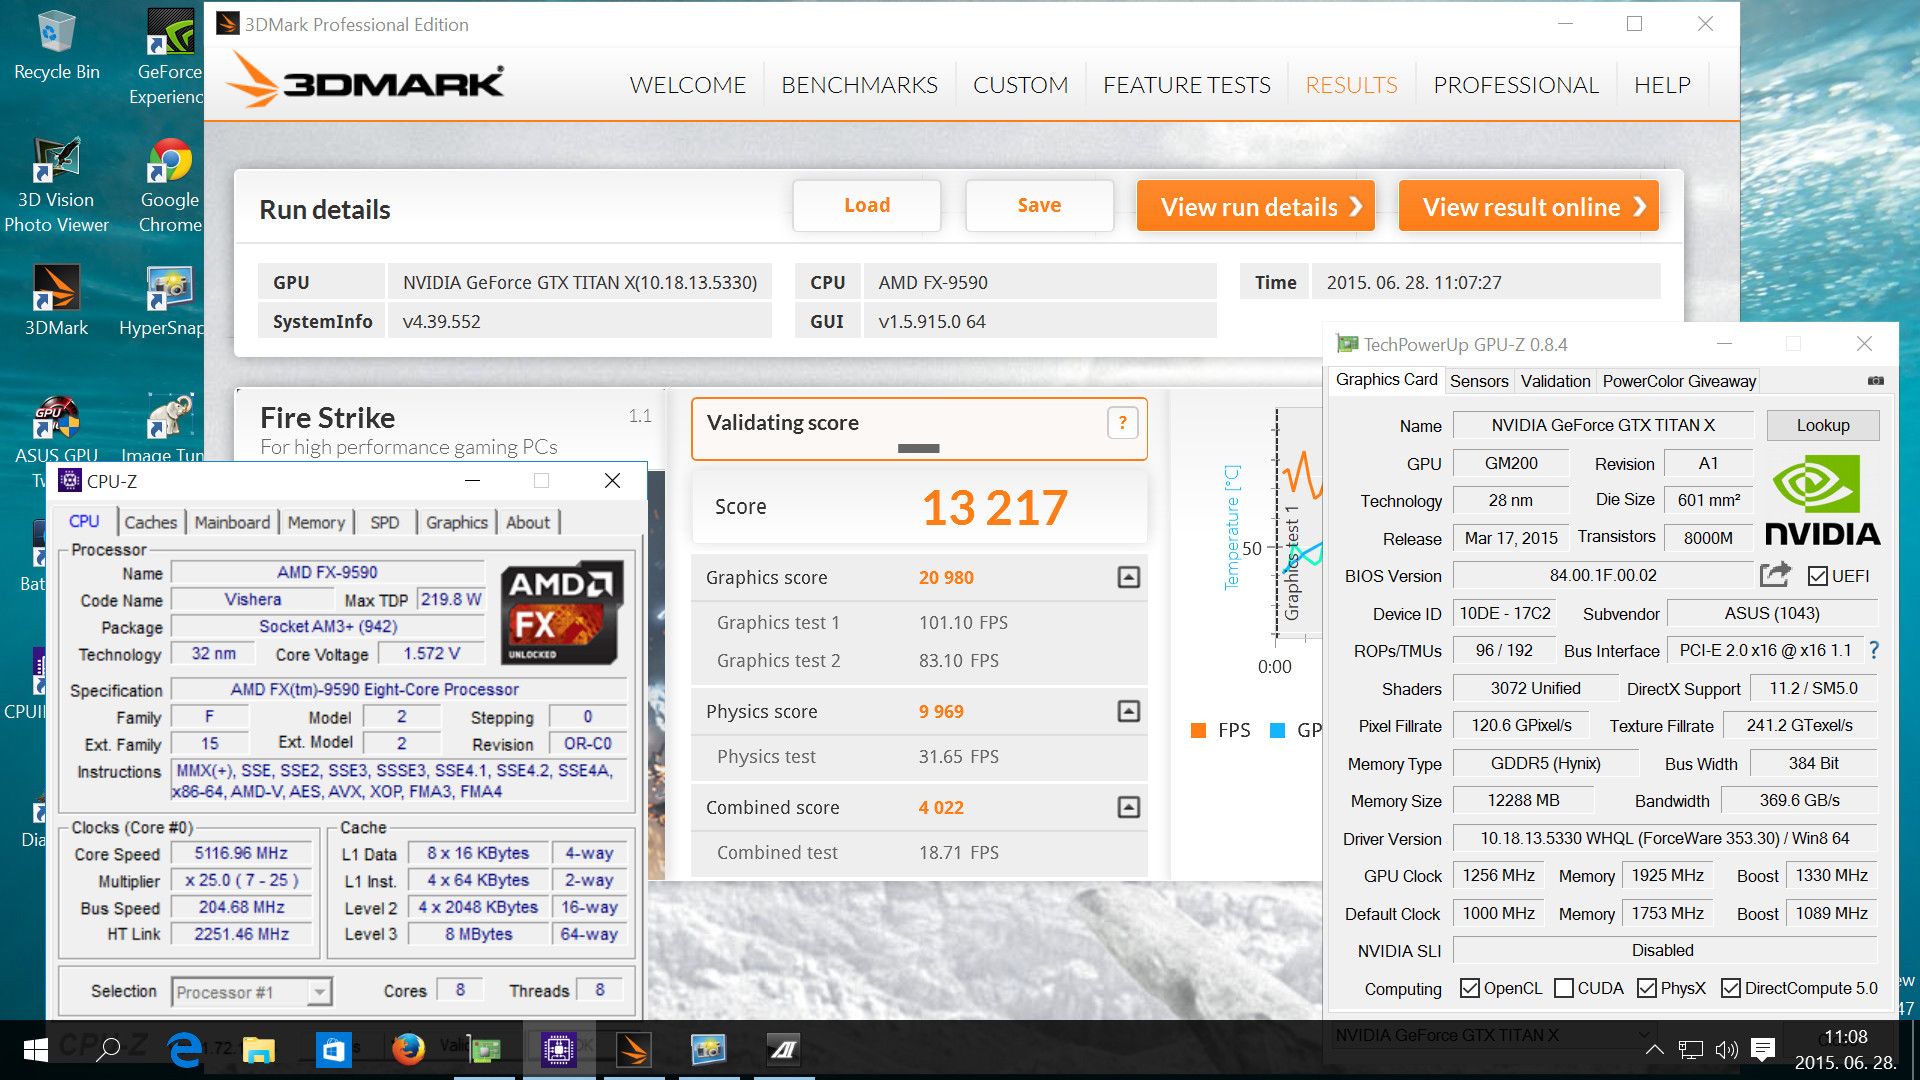
Task: Click the BIOS share/export icon in GPU-Z
Action: 1775,574
